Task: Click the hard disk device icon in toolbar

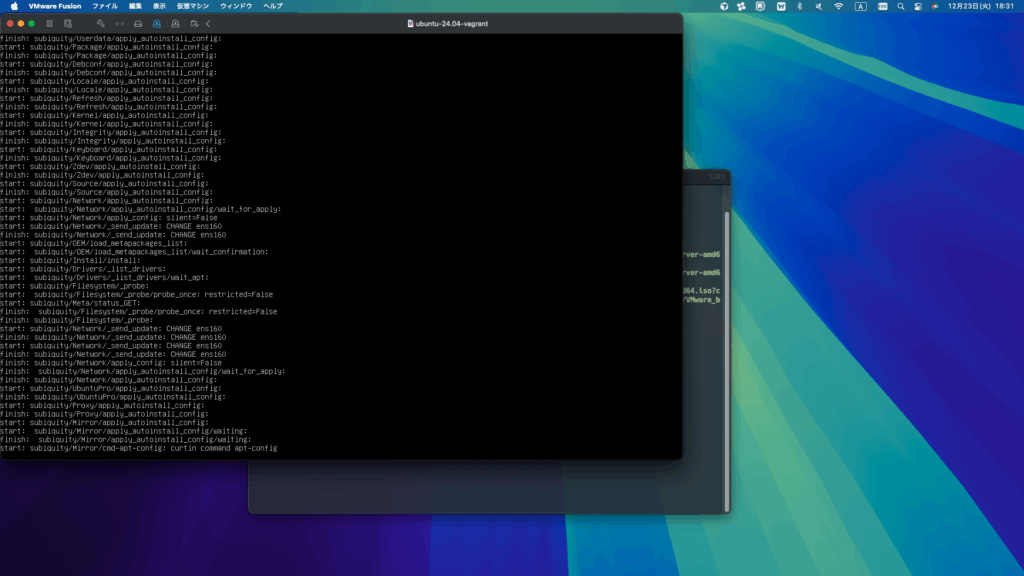Action: (138, 22)
